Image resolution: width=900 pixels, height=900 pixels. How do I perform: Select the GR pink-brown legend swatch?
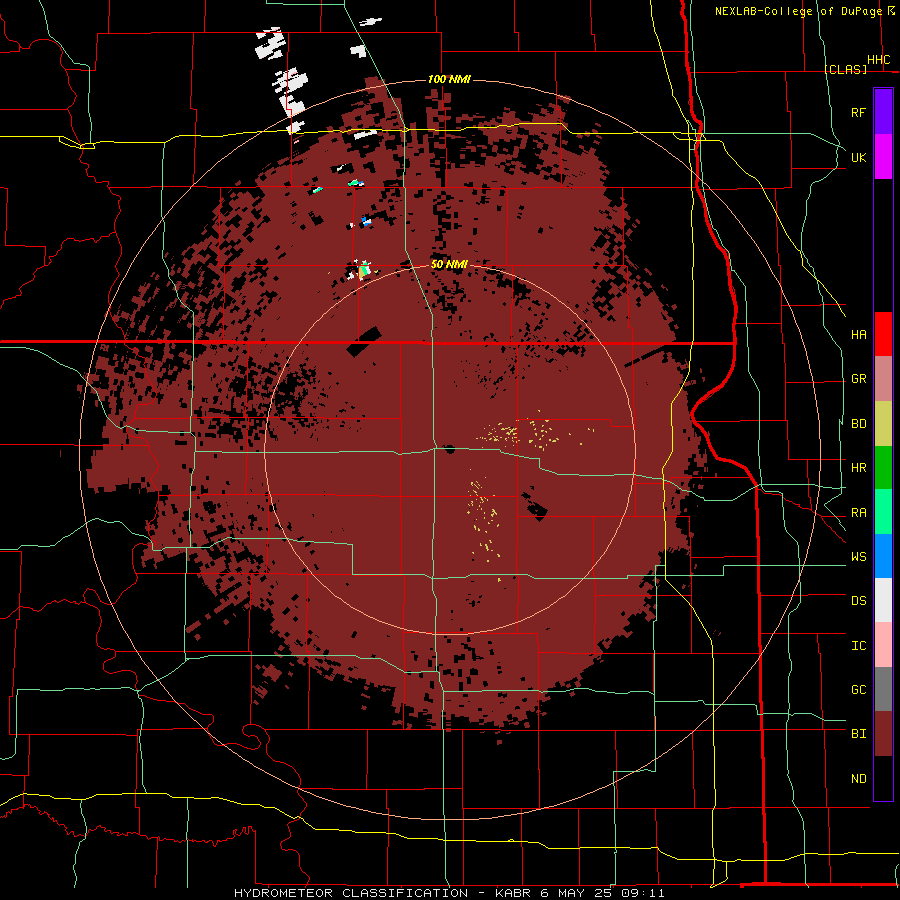click(883, 379)
